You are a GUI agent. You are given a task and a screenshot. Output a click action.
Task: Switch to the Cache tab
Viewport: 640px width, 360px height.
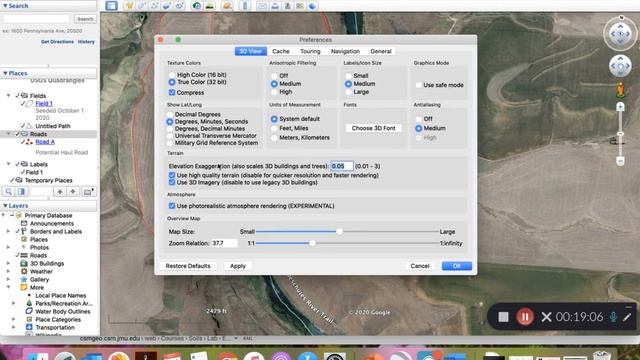(281, 51)
